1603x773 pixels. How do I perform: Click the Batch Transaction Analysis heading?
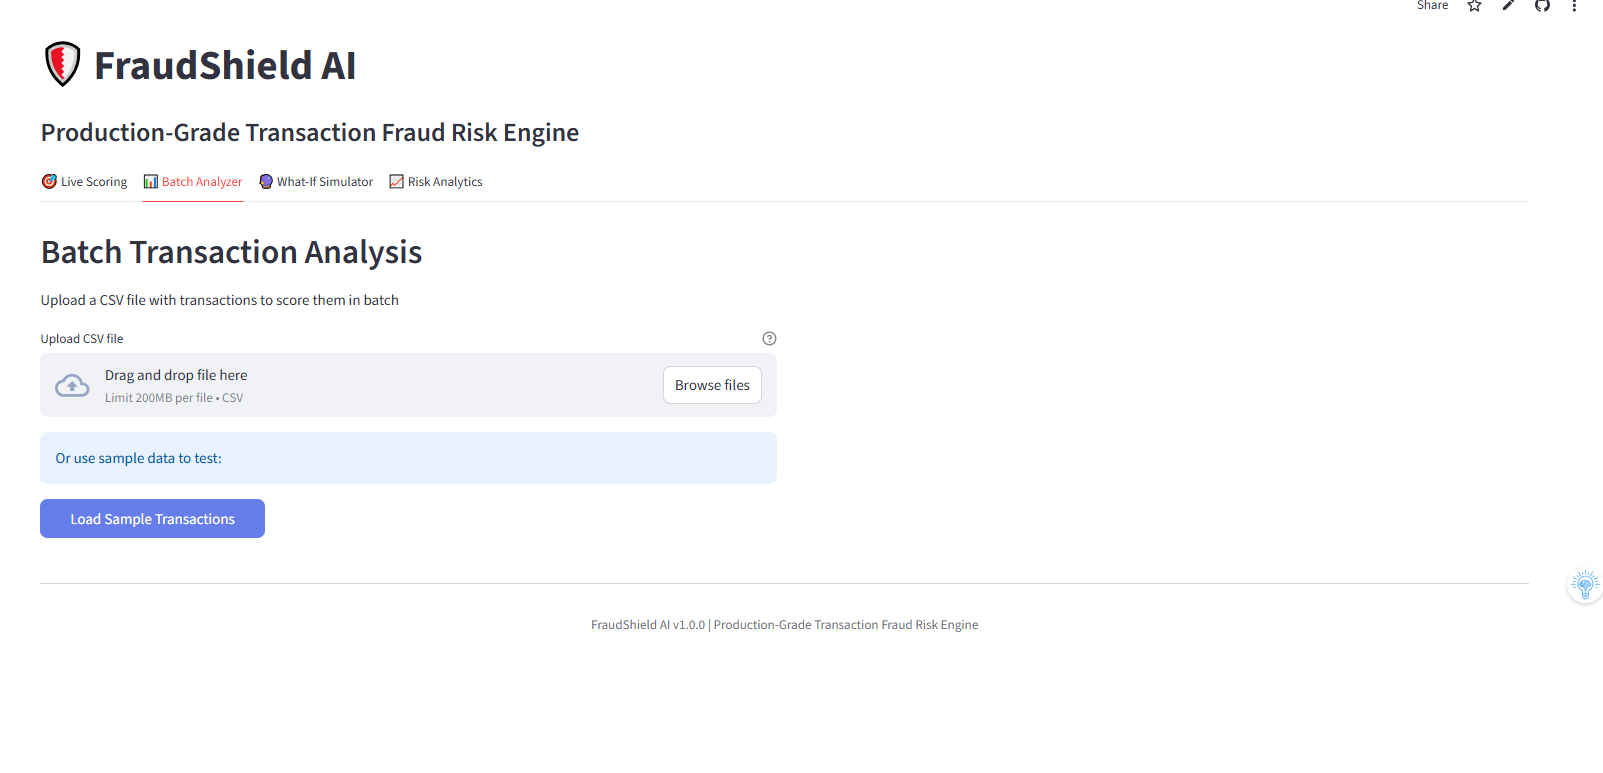pos(231,252)
